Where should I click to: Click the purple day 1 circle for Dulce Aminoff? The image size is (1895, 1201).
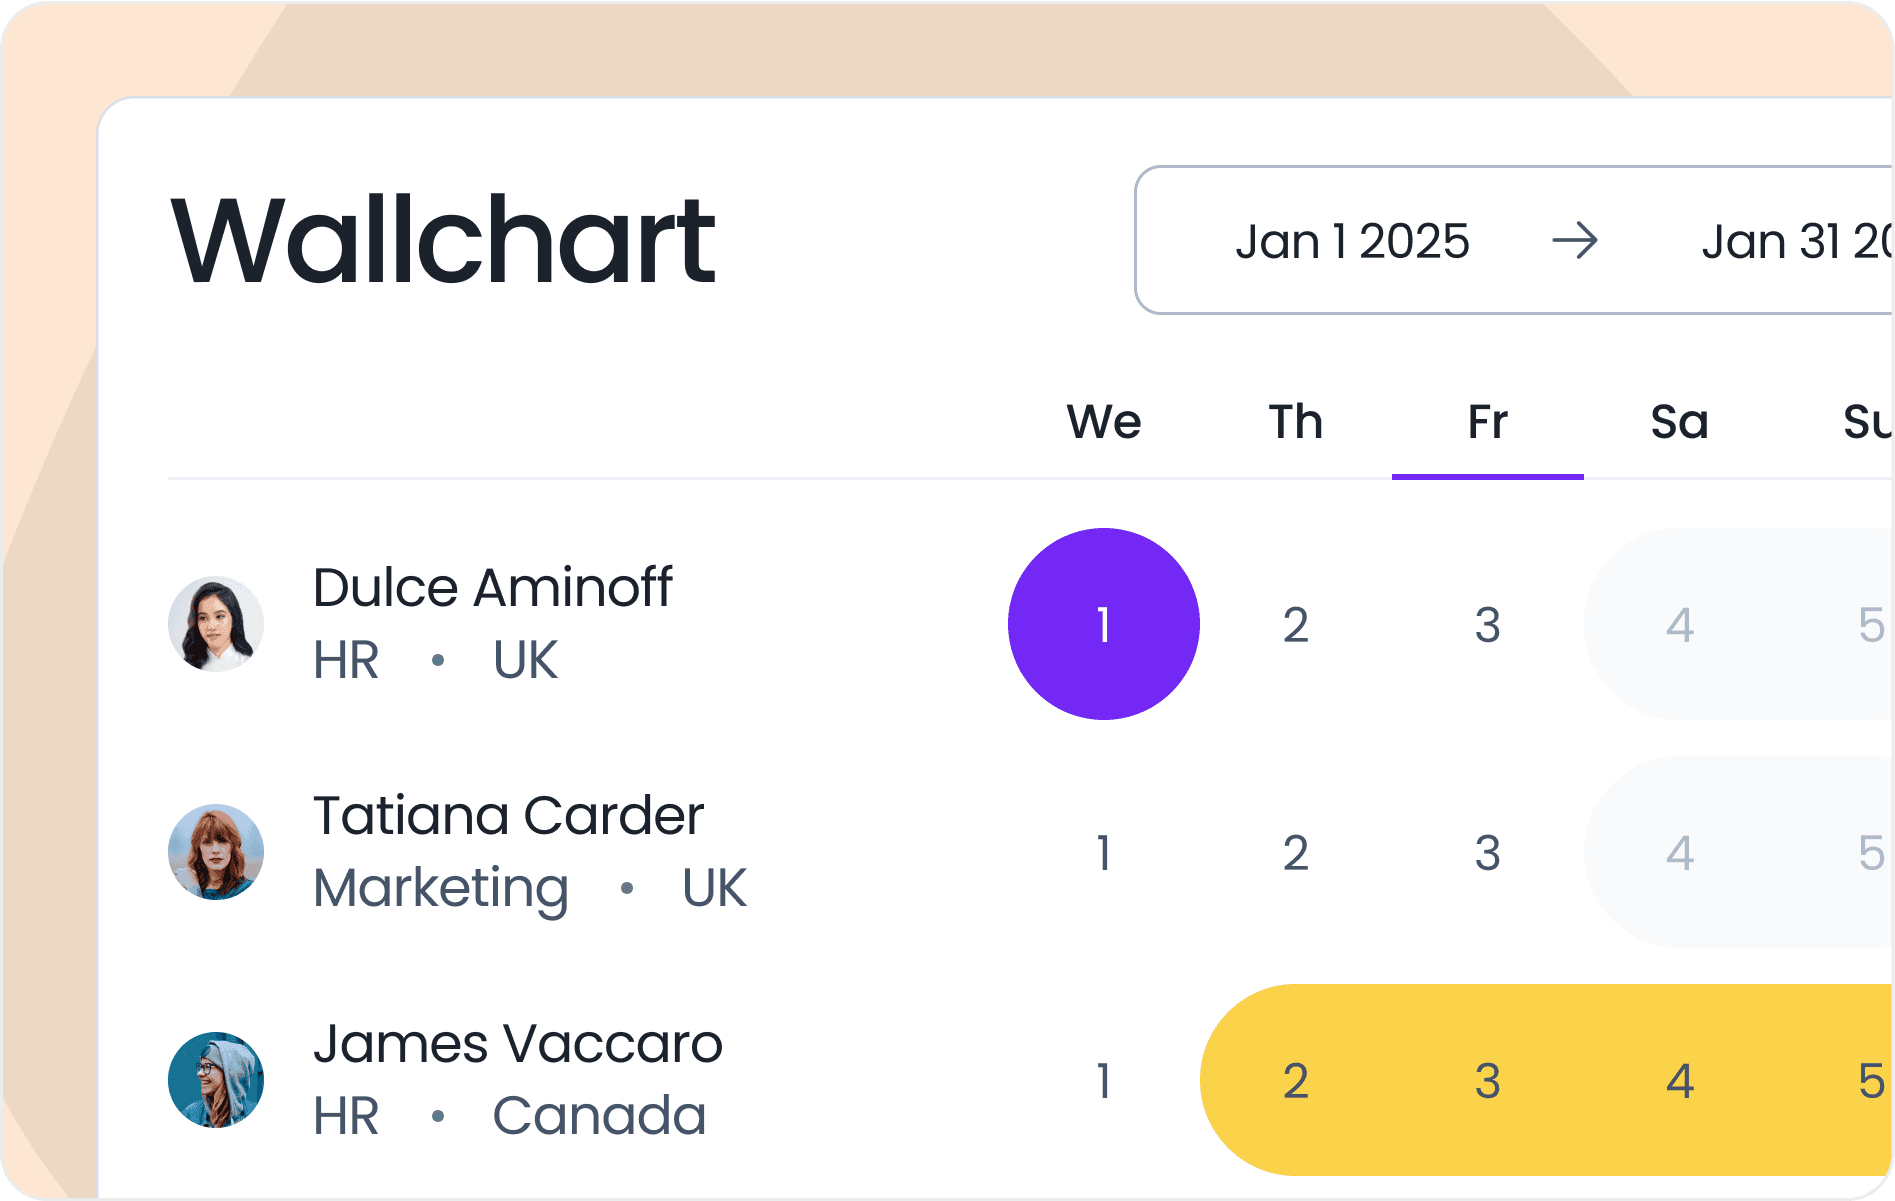(1104, 624)
